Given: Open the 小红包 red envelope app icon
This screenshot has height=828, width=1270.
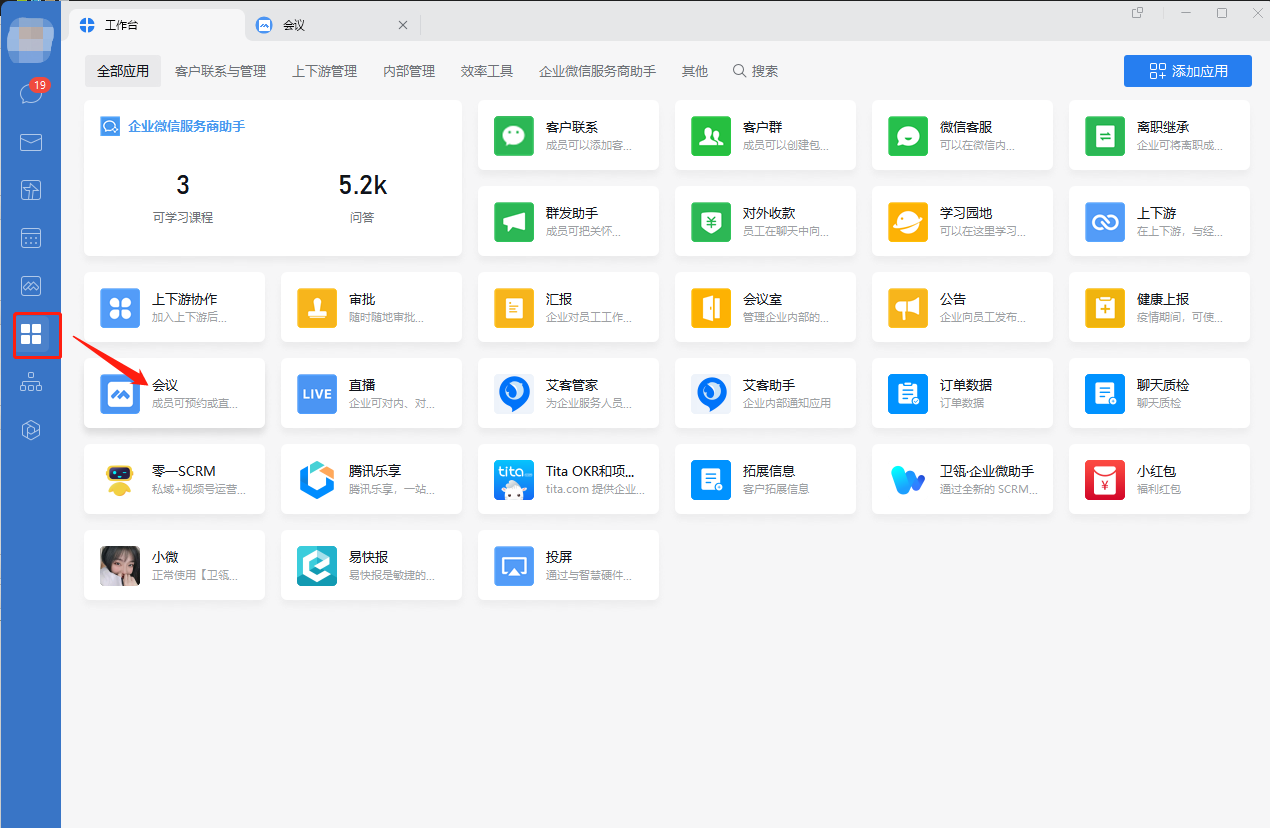Looking at the screenshot, I should coord(1104,480).
